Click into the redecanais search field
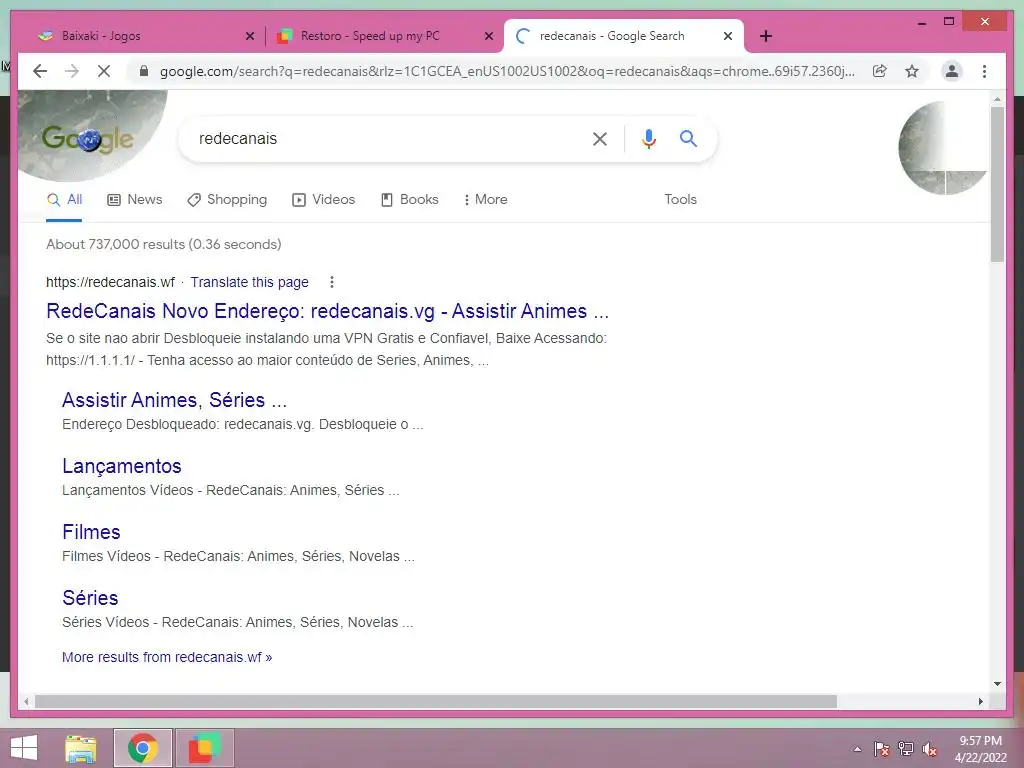 click(x=385, y=138)
